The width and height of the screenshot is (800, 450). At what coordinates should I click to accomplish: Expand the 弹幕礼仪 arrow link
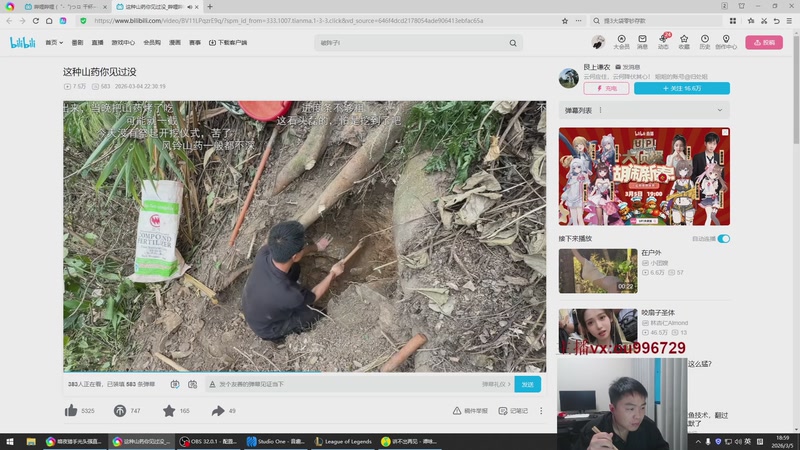tap(496, 384)
